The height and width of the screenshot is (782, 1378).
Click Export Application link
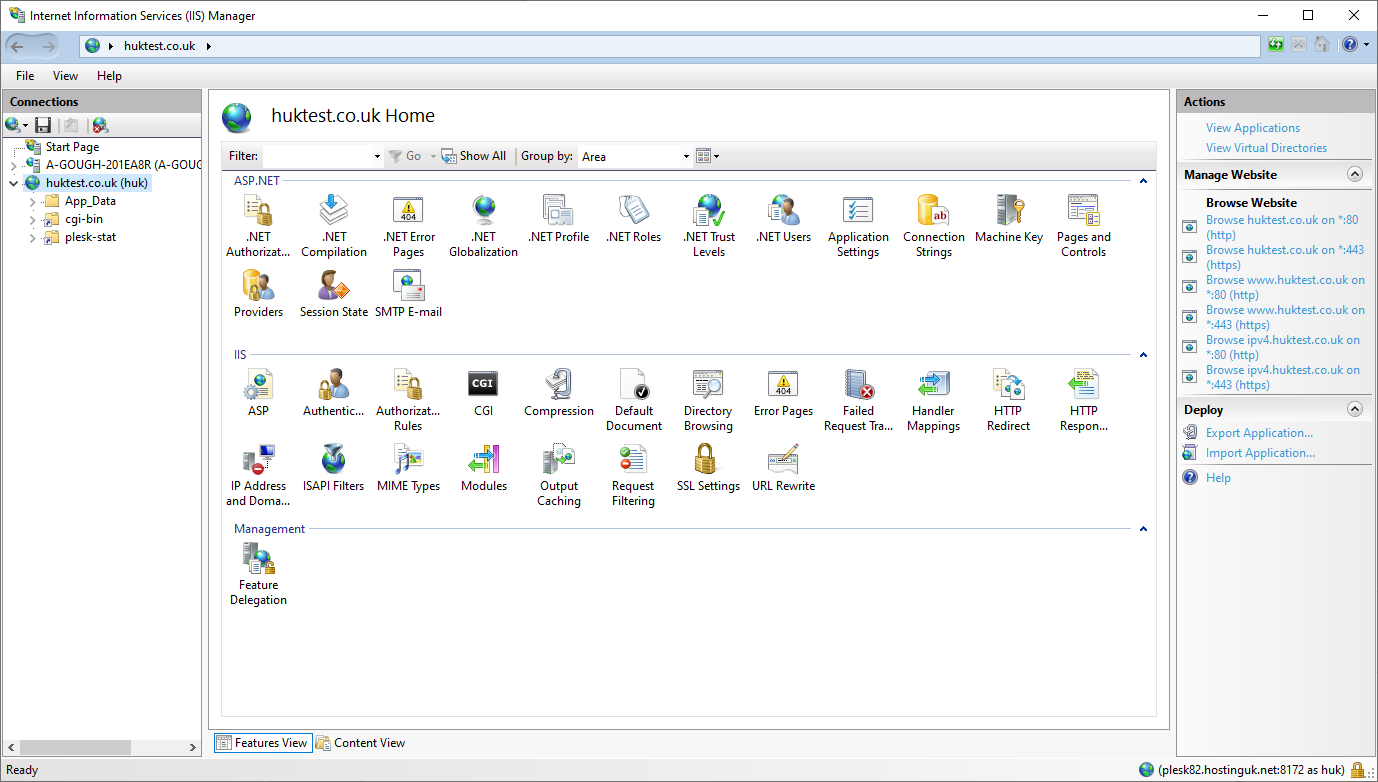click(x=1259, y=433)
